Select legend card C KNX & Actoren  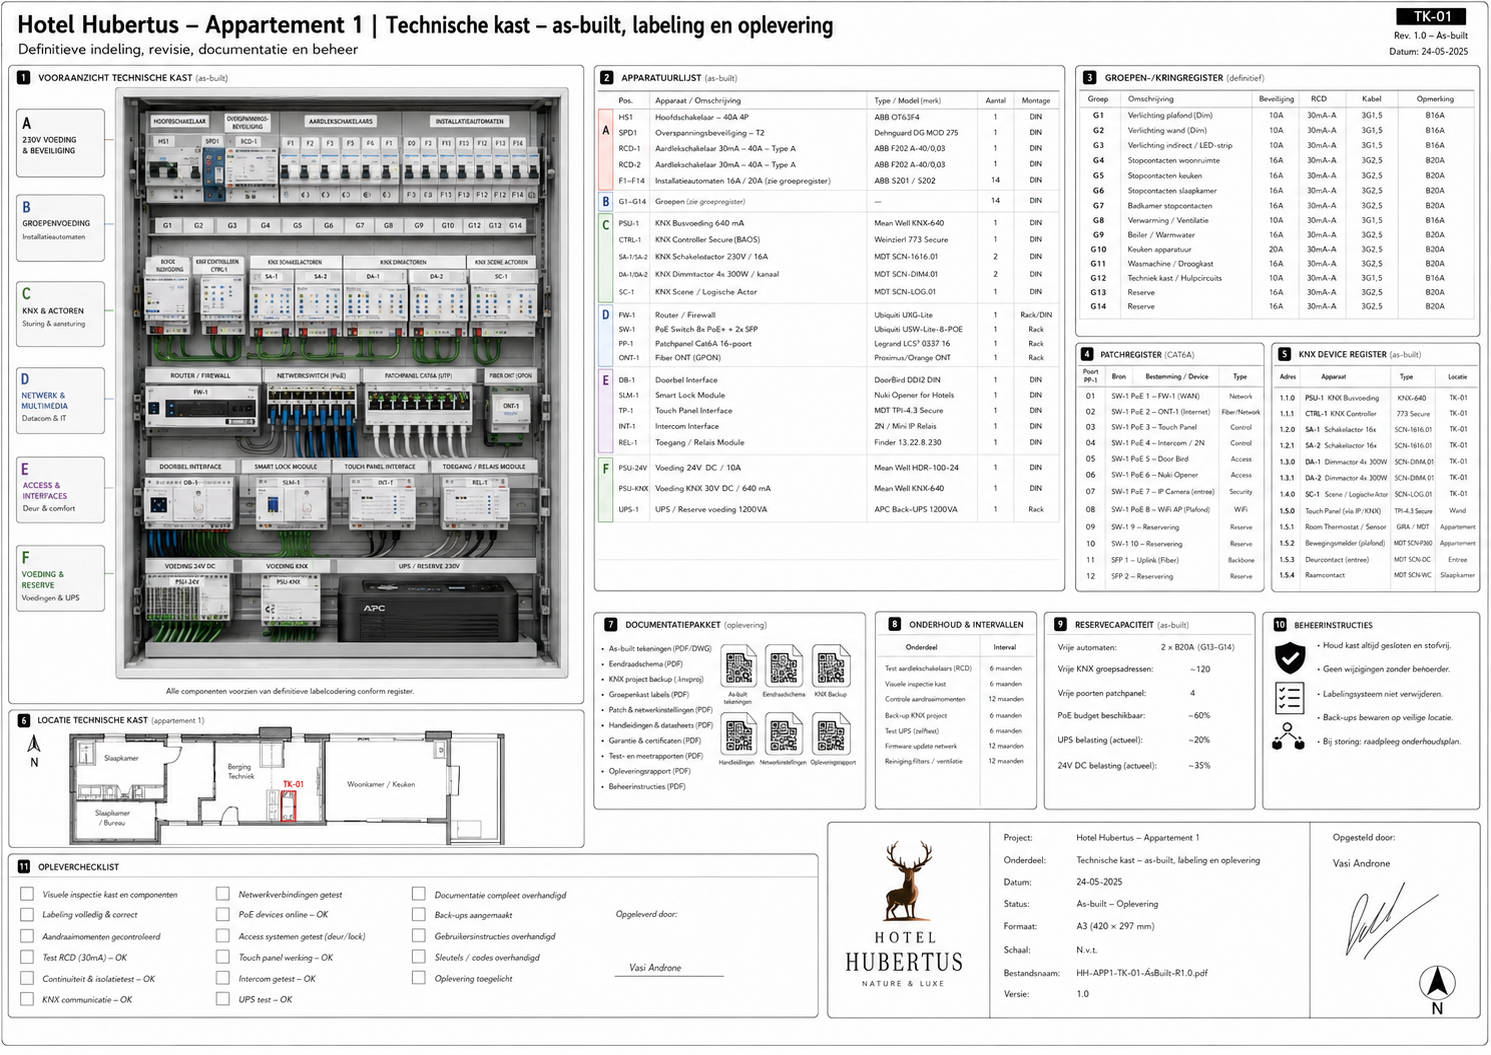coord(60,313)
